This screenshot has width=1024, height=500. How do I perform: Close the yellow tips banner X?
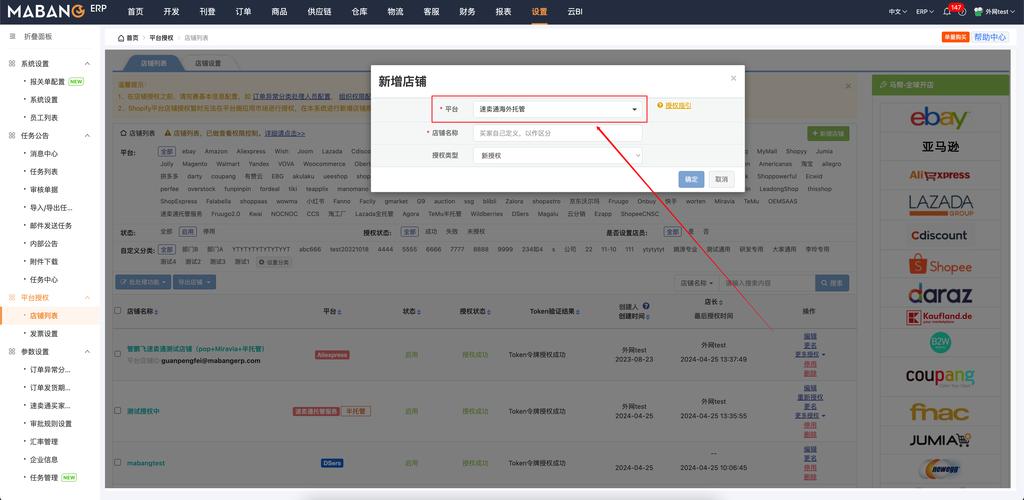coord(848,86)
